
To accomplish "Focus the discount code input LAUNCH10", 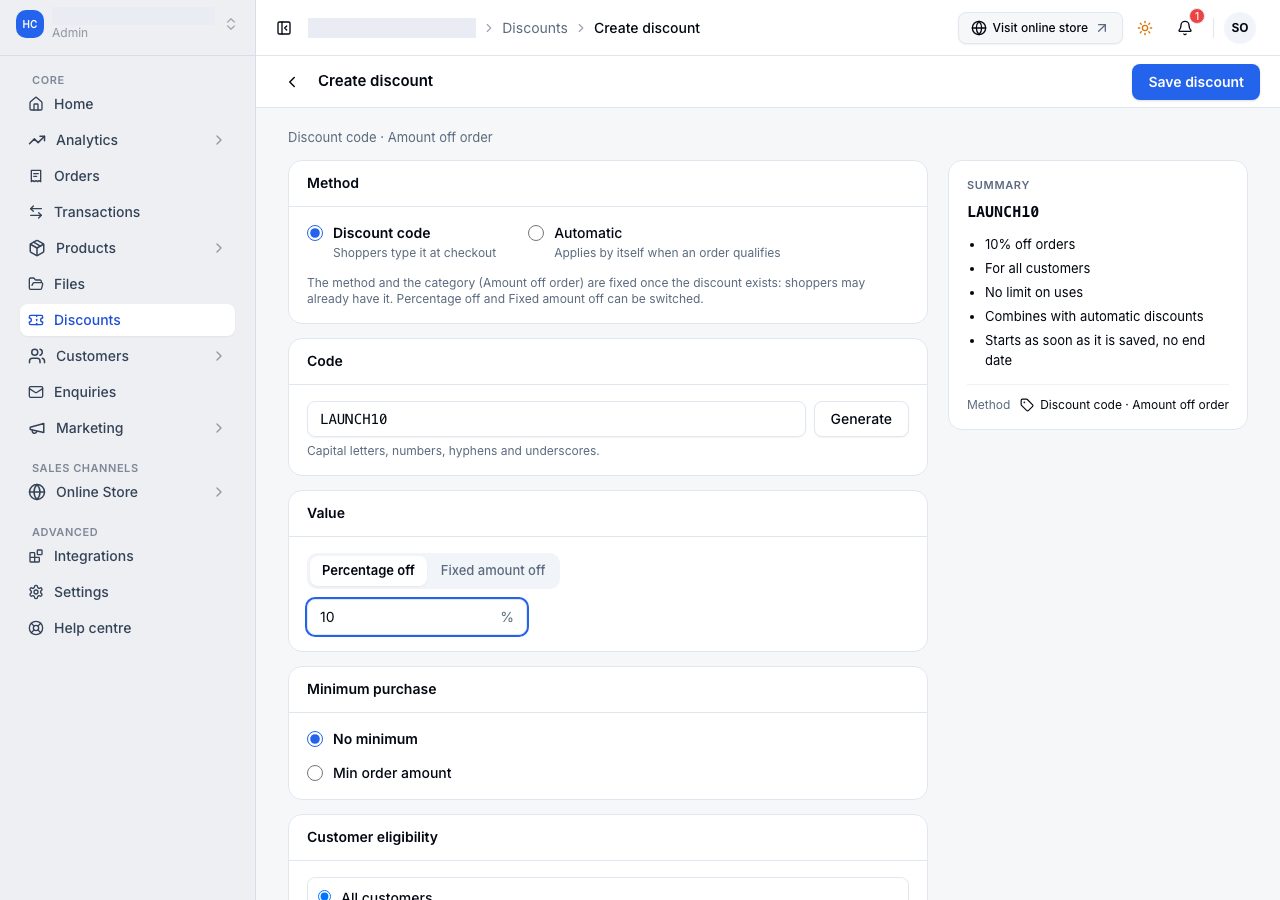I will [x=556, y=419].
